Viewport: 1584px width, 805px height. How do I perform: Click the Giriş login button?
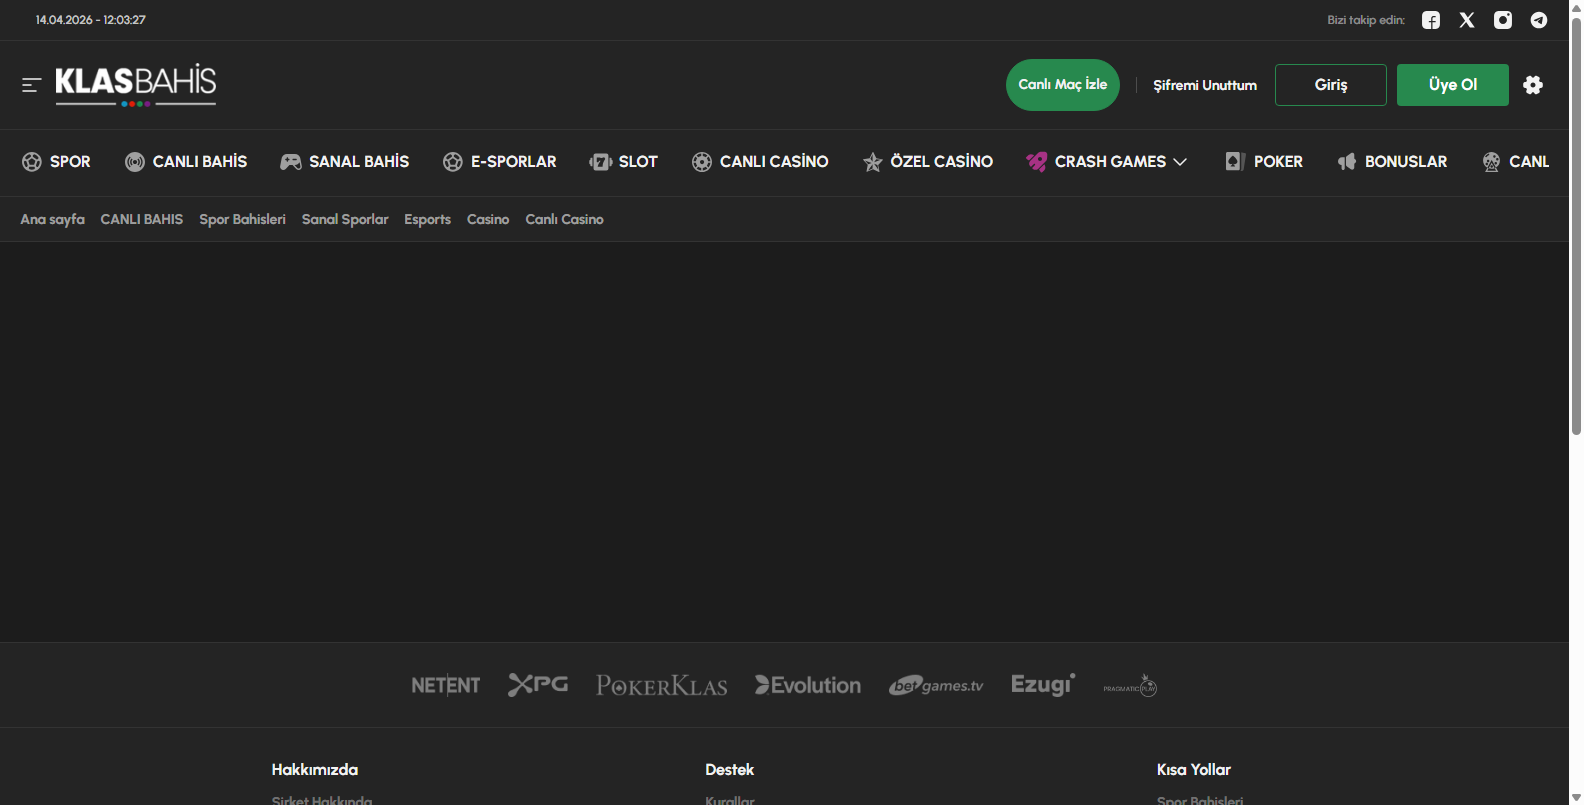tap(1330, 85)
